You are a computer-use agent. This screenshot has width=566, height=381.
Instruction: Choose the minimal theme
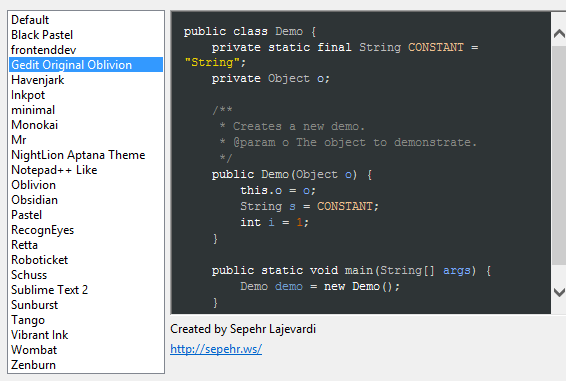tap(86, 110)
